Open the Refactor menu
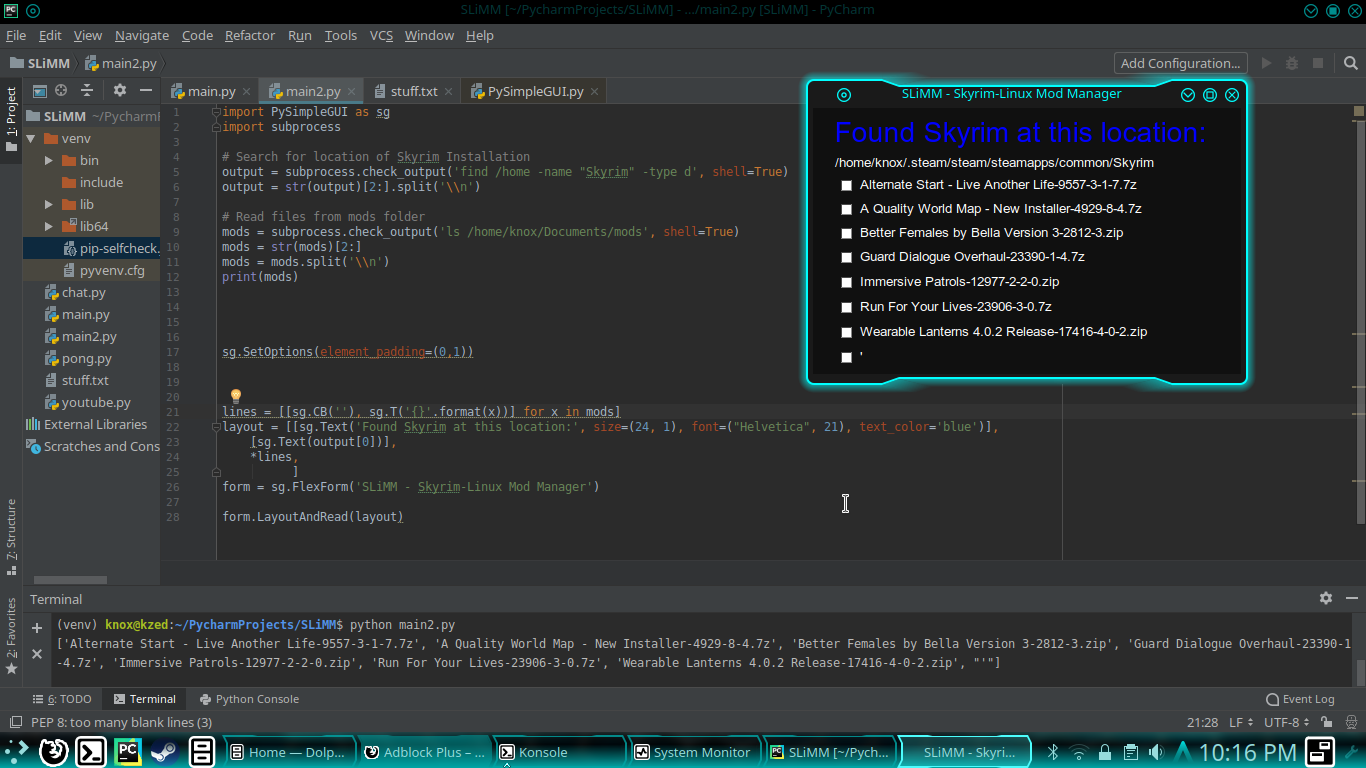 [249, 35]
